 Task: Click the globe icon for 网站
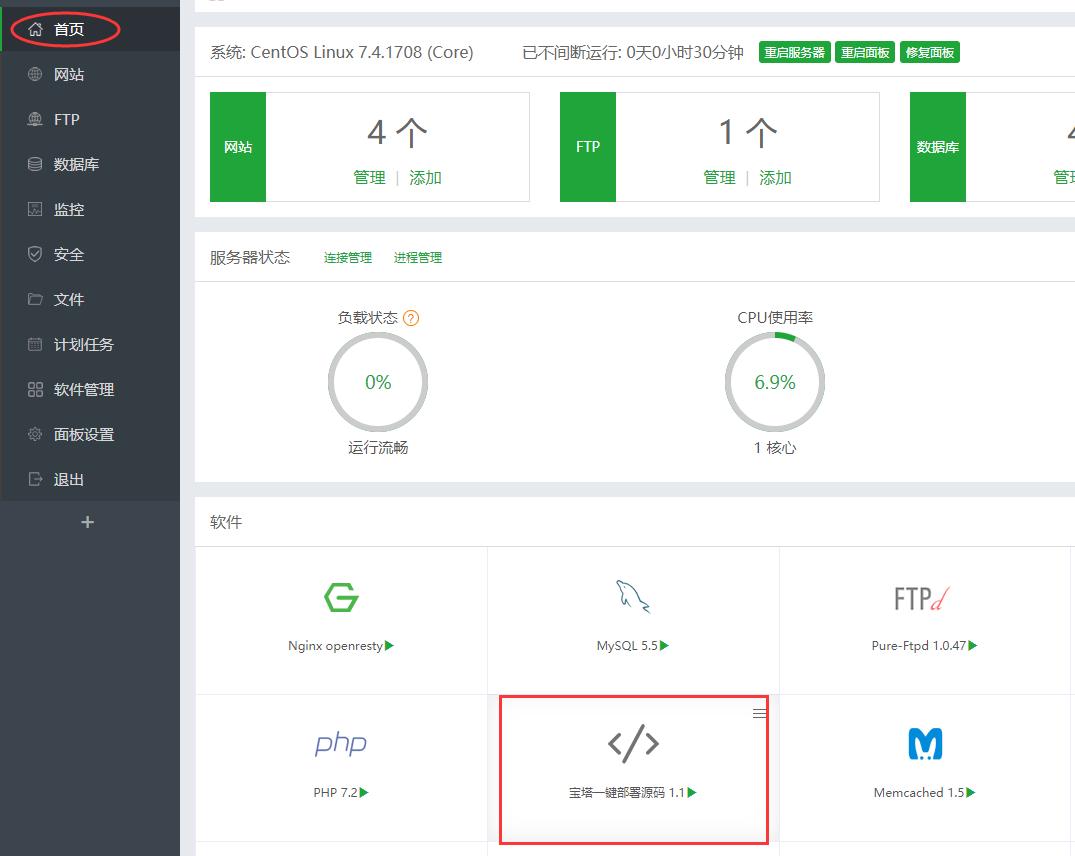35,74
